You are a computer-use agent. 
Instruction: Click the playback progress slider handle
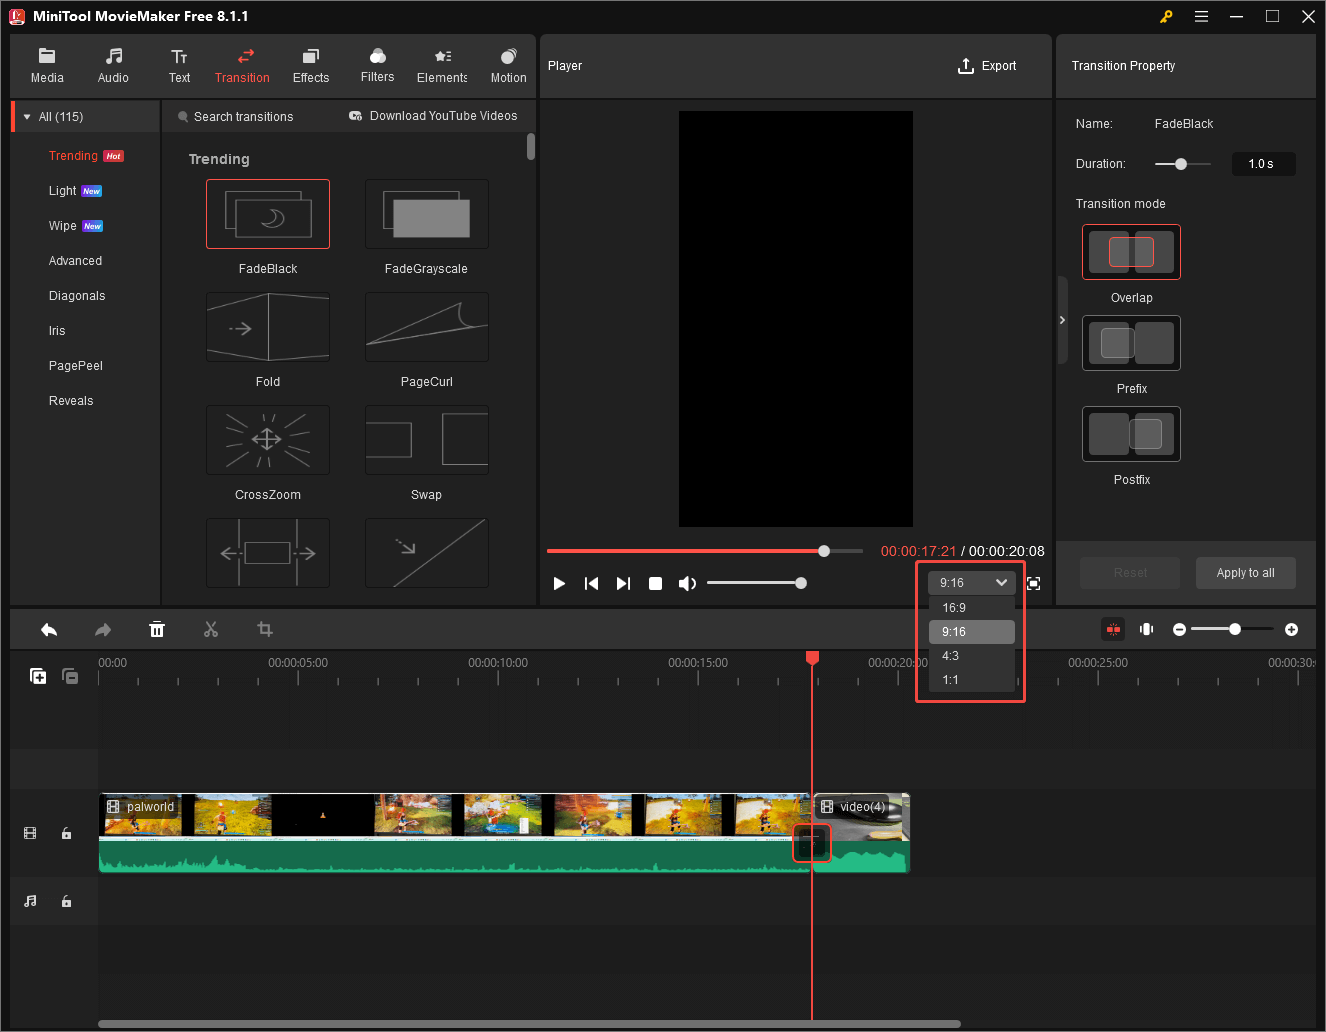824,551
